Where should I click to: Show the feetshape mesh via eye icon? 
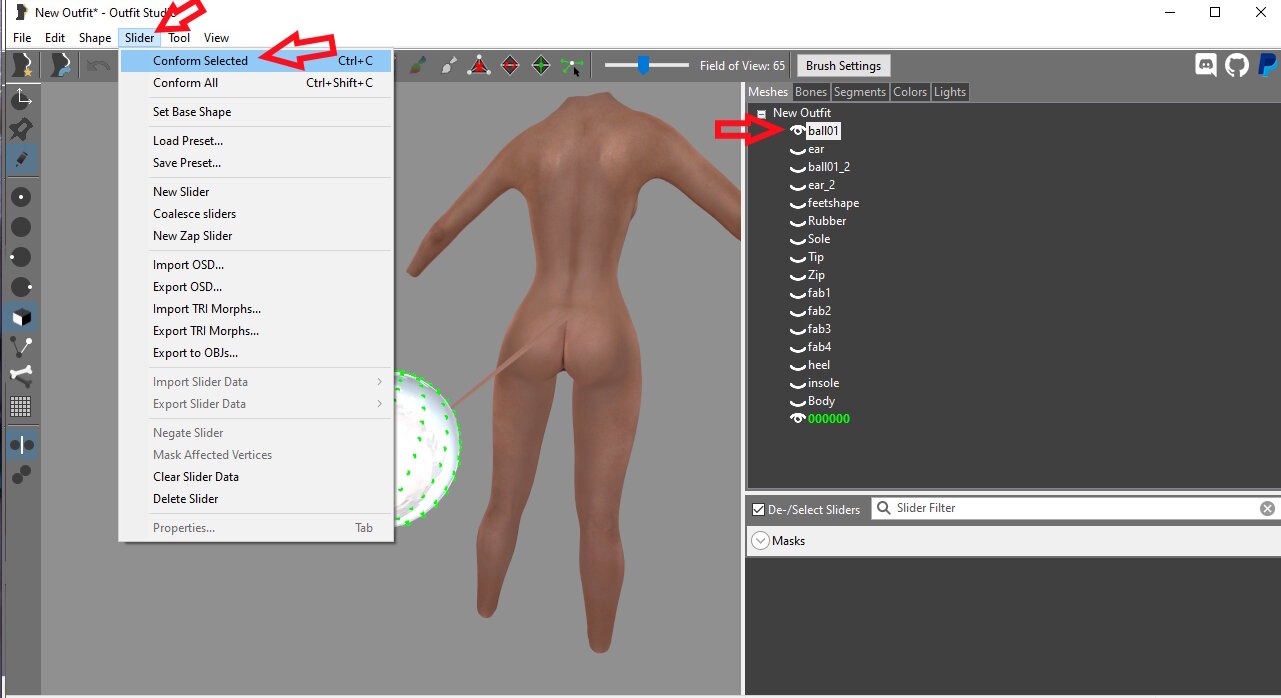[798, 203]
